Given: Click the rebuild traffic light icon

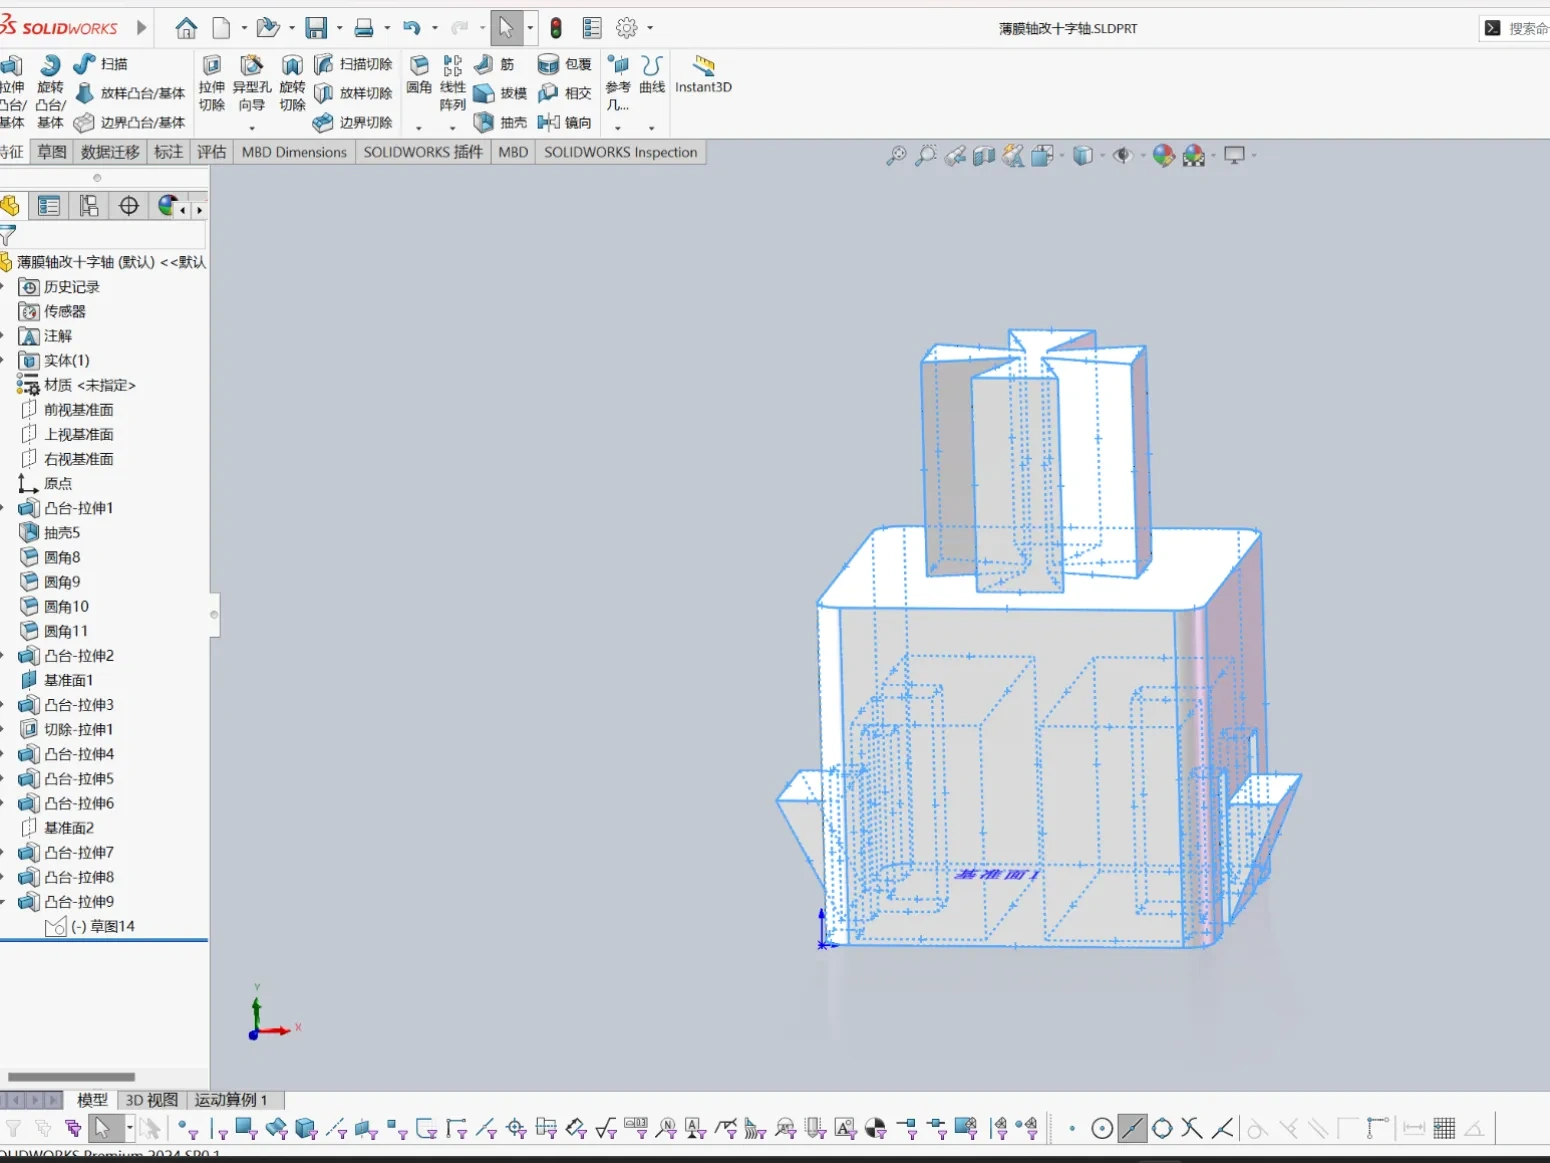Looking at the screenshot, I should 556,28.
